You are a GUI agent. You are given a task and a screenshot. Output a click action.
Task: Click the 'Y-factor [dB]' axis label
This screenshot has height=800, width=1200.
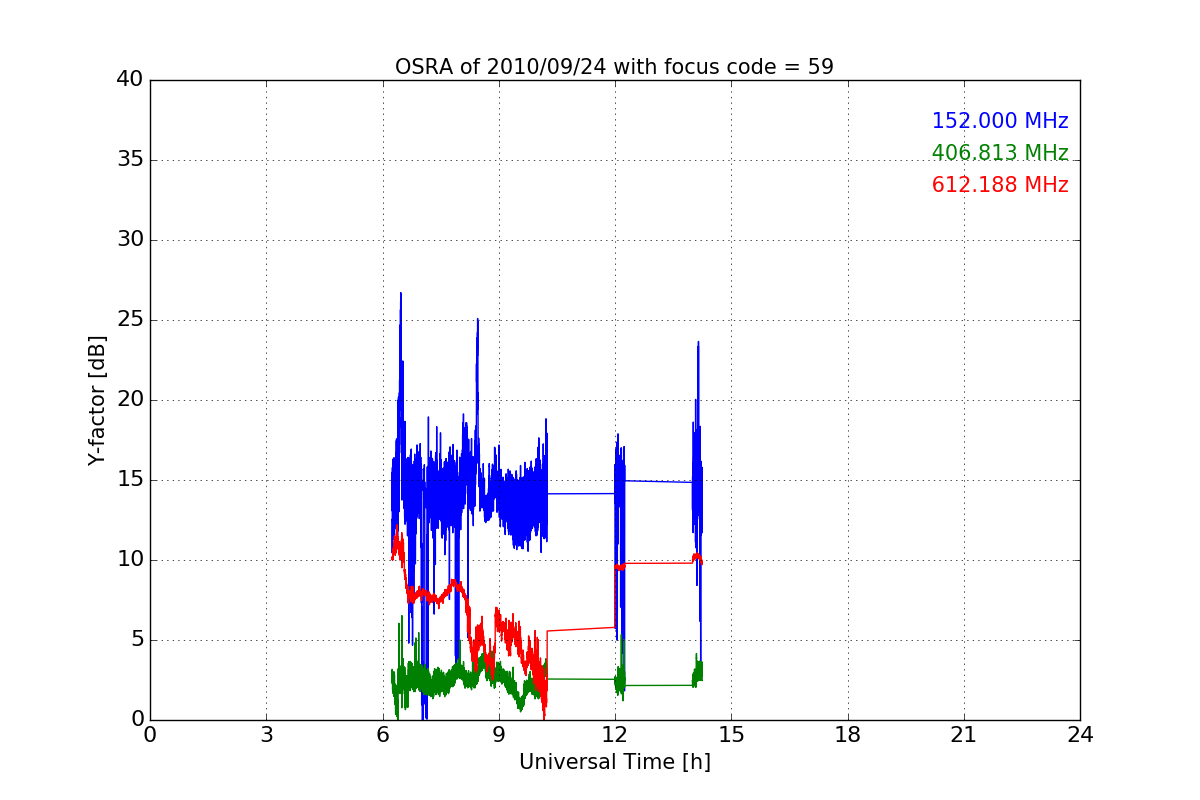coord(97,400)
